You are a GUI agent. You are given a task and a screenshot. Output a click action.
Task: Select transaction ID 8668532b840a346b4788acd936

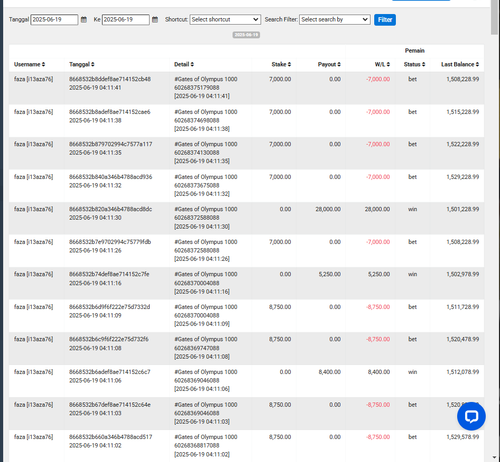point(110,177)
